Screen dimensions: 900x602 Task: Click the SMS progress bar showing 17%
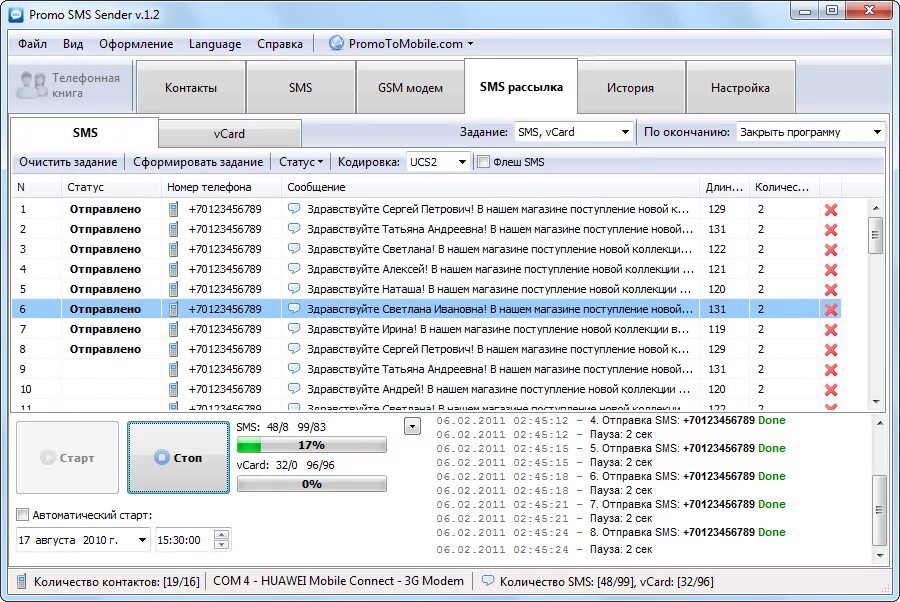point(312,445)
